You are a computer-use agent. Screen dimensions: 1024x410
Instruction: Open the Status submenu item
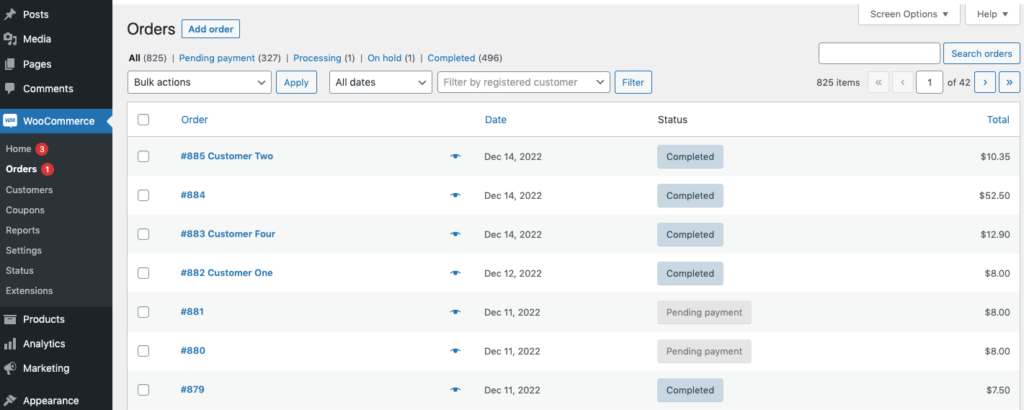tap(20, 270)
